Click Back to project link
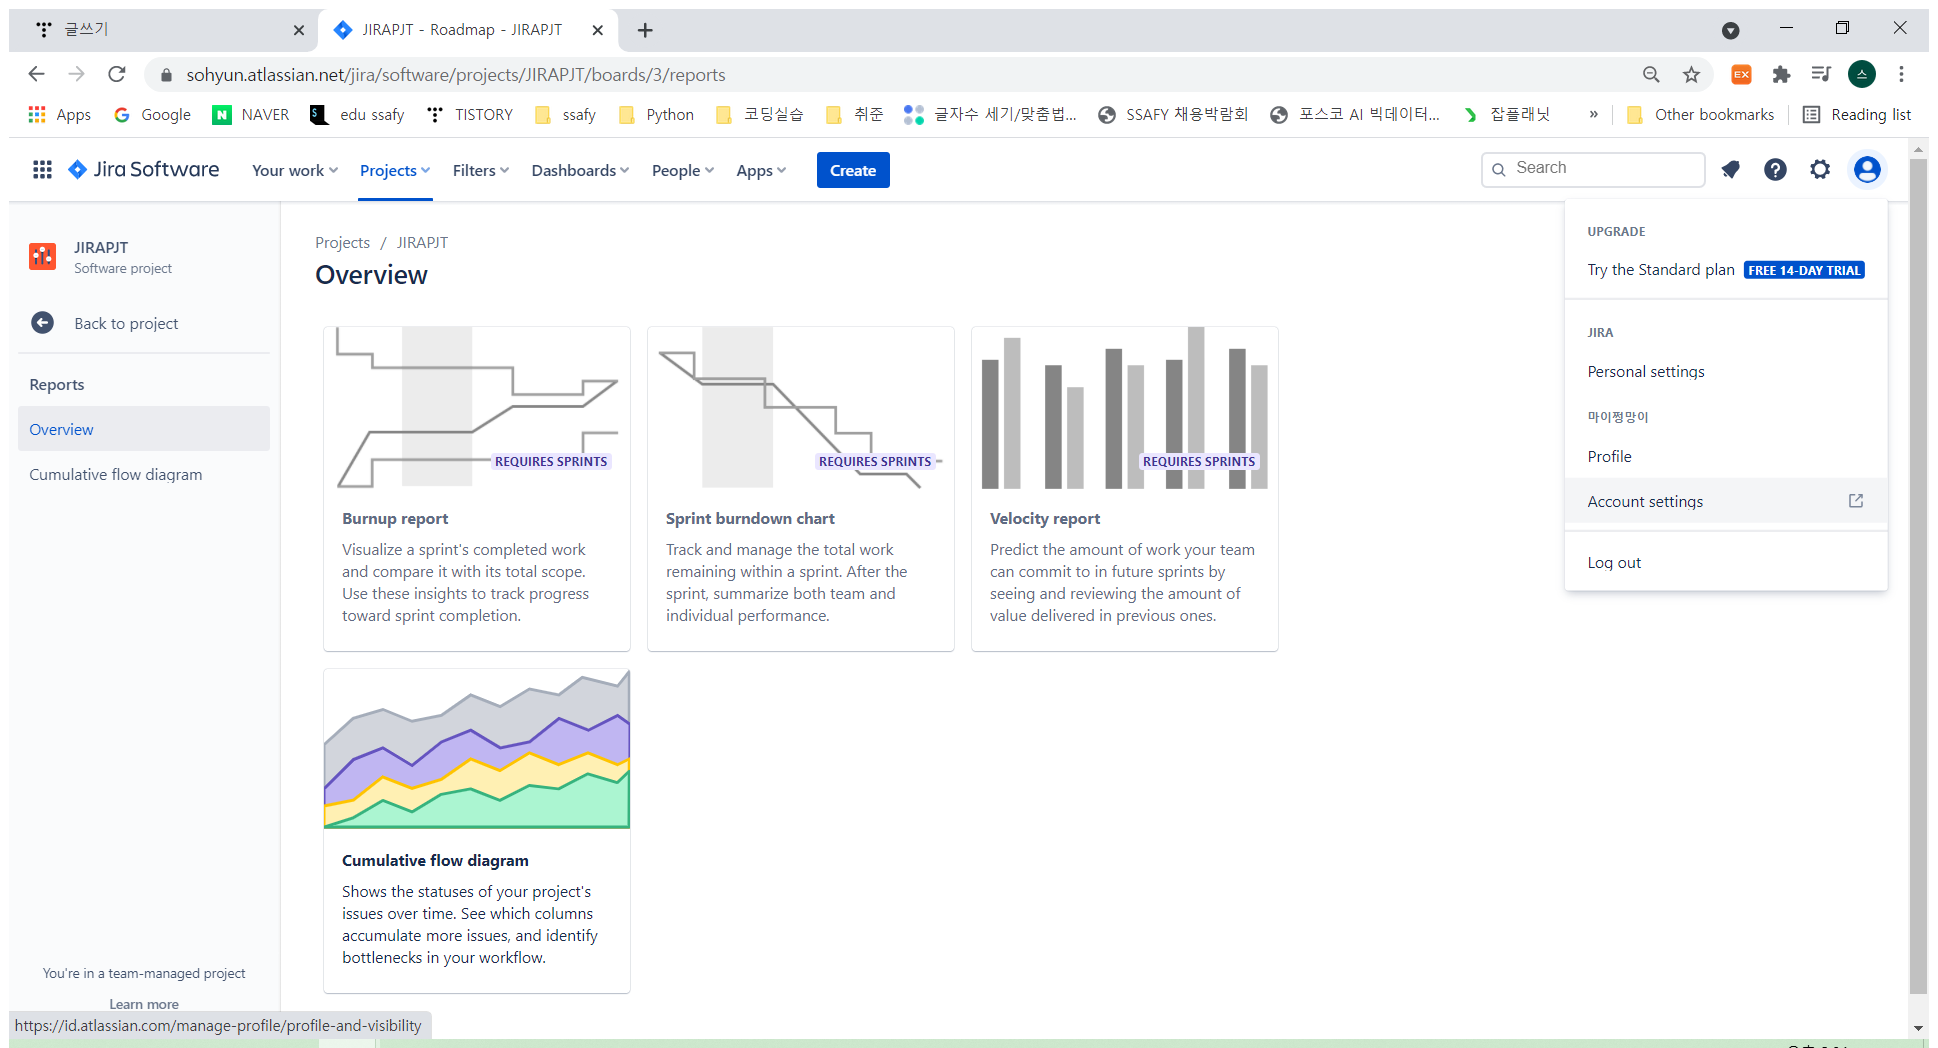1938x1048 pixels. pyautogui.click(x=126, y=323)
